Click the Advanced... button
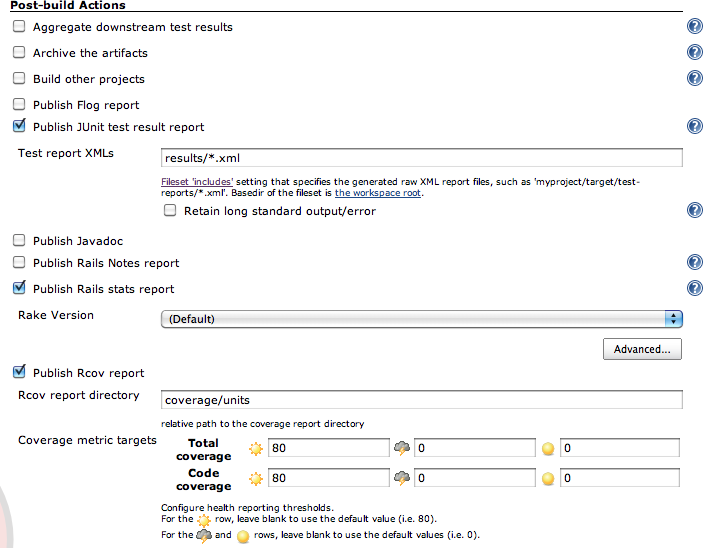This screenshot has width=703, height=548. (642, 349)
